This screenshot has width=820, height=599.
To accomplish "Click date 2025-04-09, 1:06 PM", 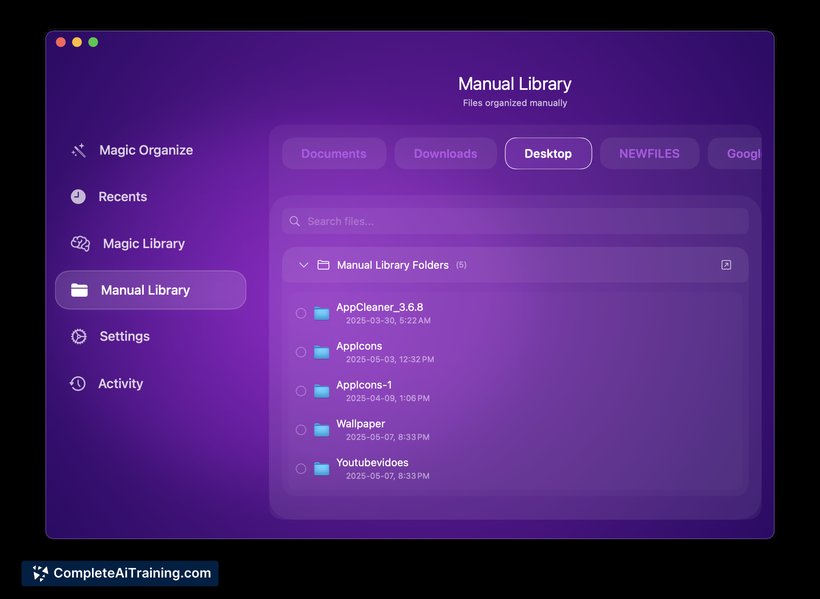I will pyautogui.click(x=388, y=398).
